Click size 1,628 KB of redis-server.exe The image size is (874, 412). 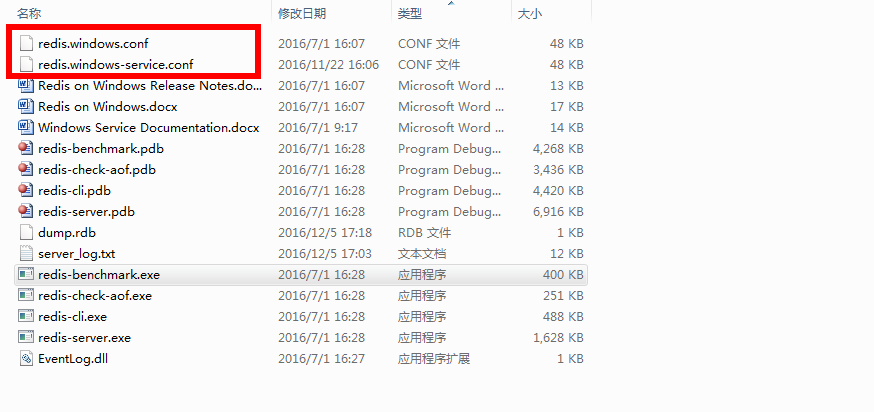(558, 338)
